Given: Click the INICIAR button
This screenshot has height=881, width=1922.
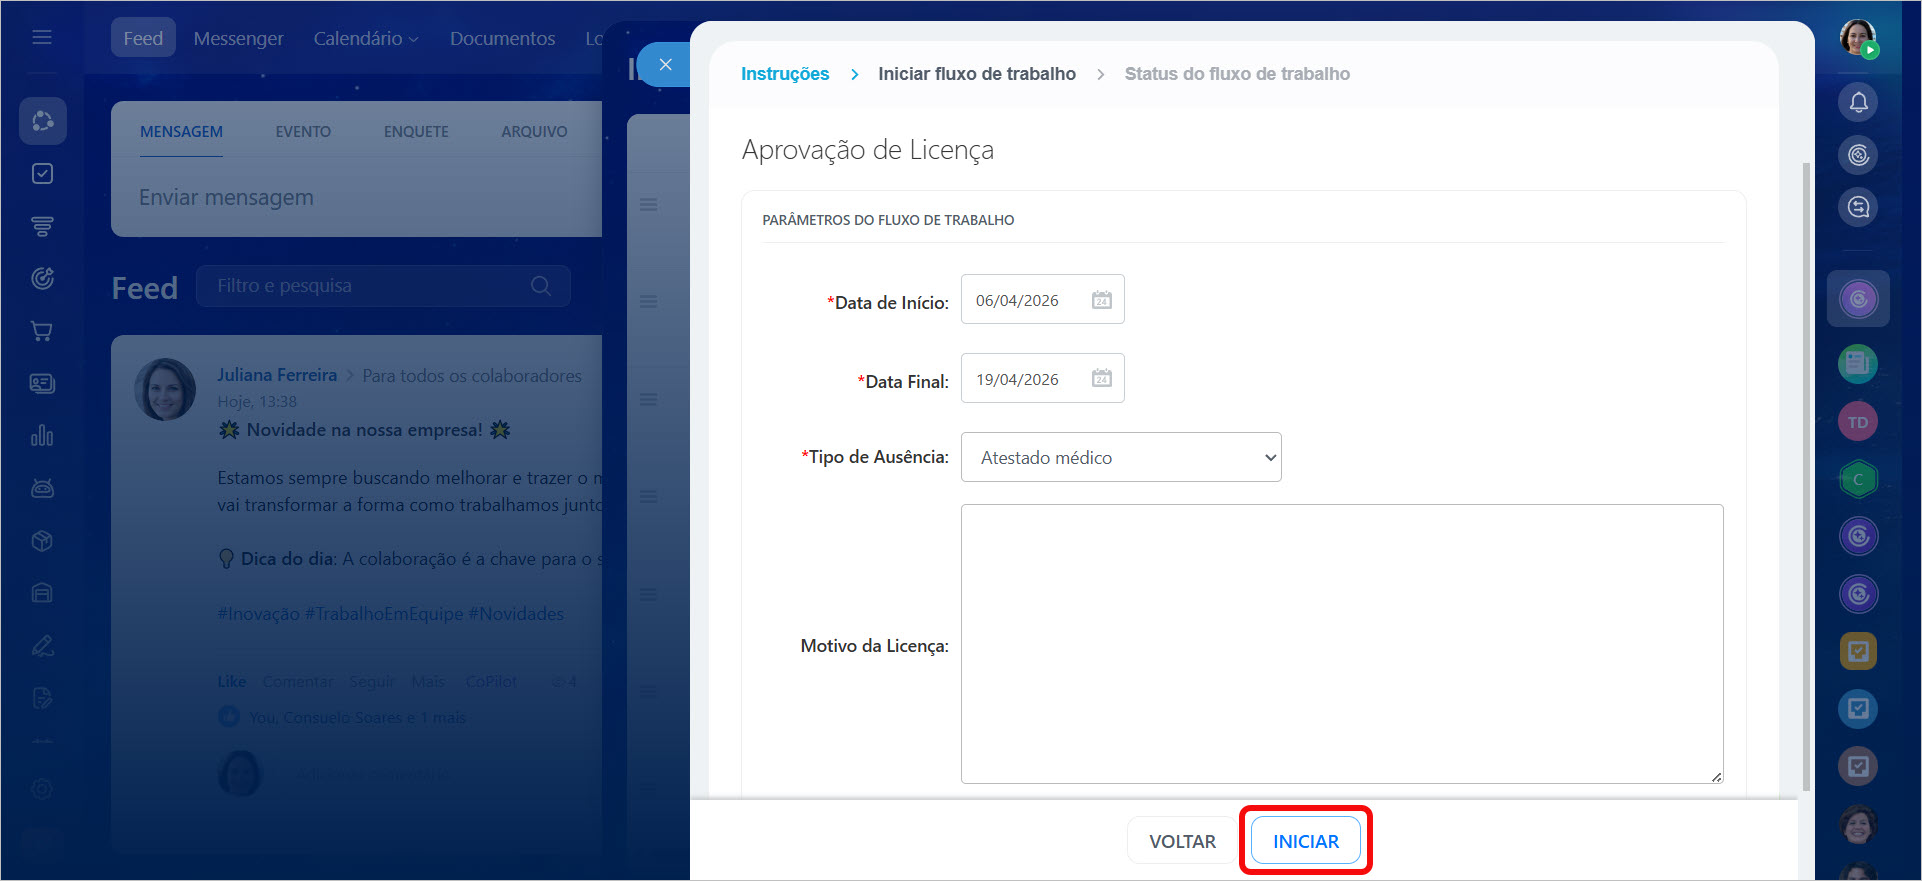Looking at the screenshot, I should pos(1305,841).
